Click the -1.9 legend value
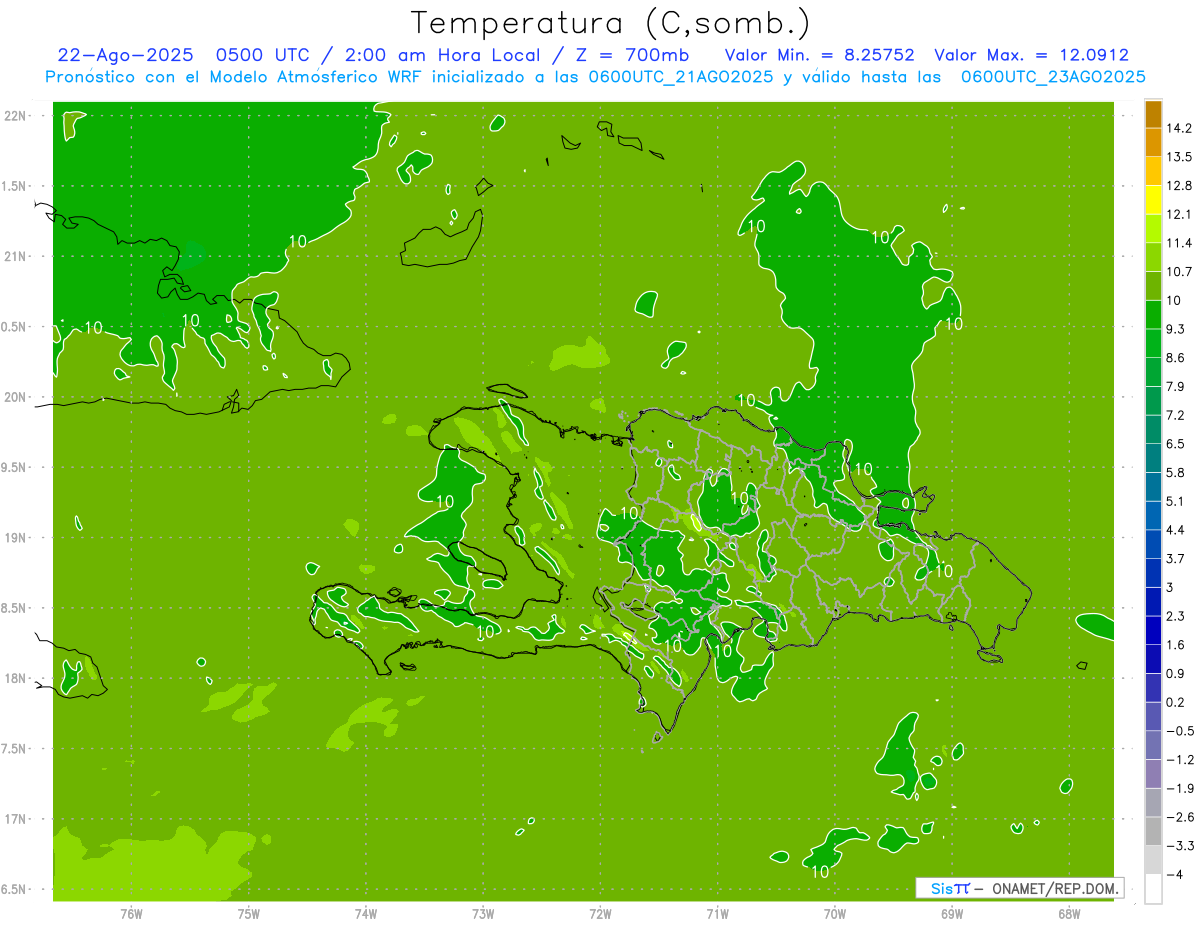1200x927 pixels. point(1179,788)
